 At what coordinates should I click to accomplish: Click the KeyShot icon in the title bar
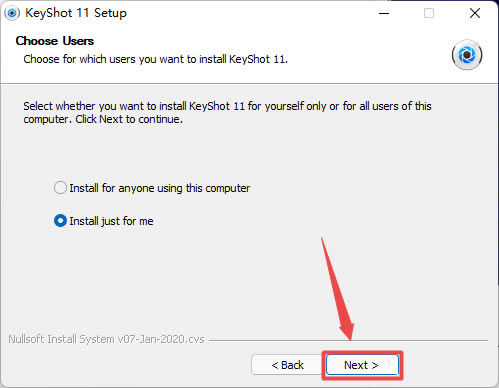[12, 13]
